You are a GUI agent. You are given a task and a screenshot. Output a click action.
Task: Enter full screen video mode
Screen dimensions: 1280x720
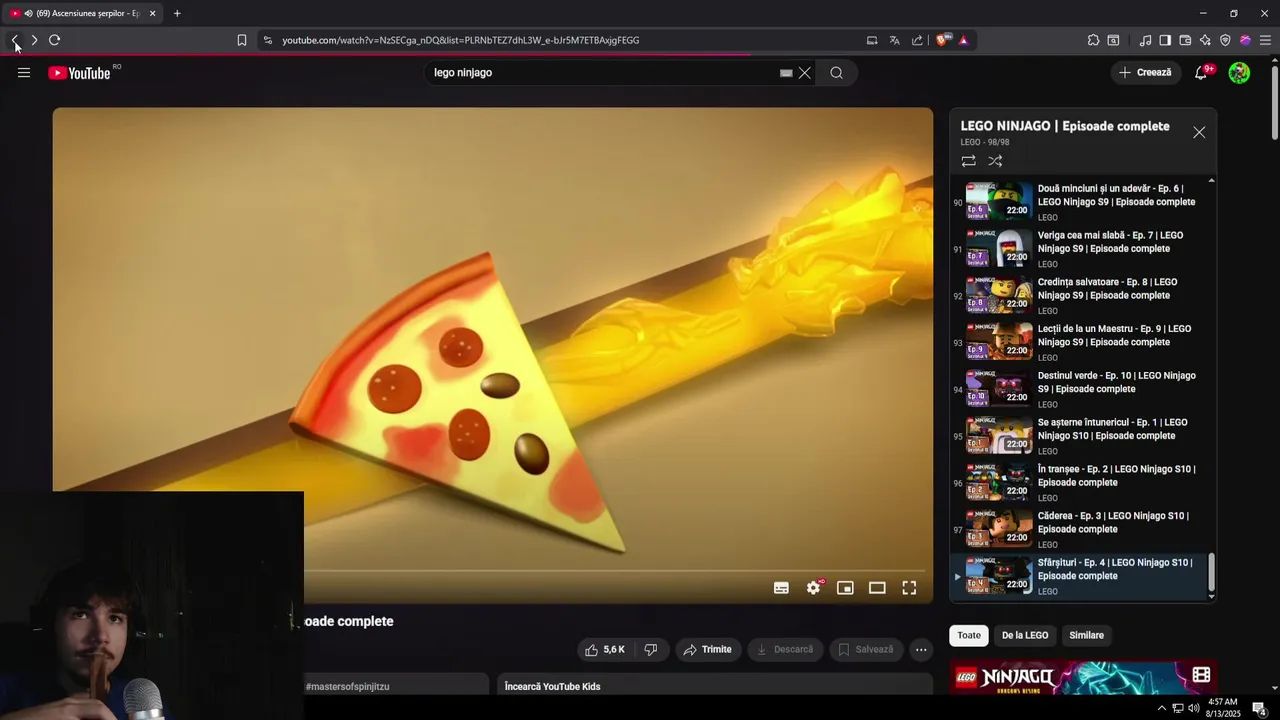[x=909, y=588]
